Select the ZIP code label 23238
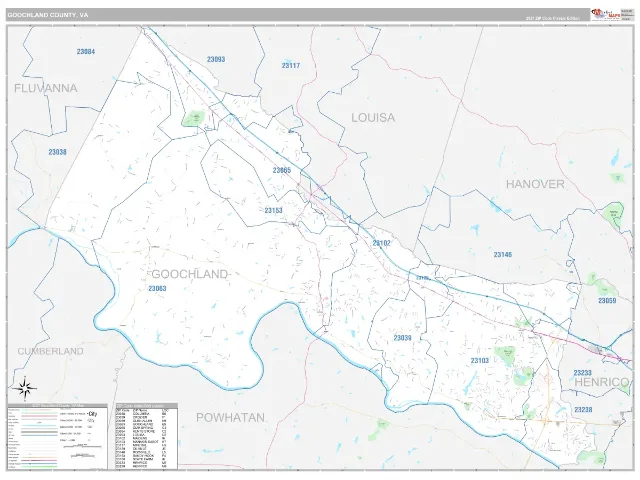Image resolution: width=640 pixels, height=480 pixels. pos(583,410)
